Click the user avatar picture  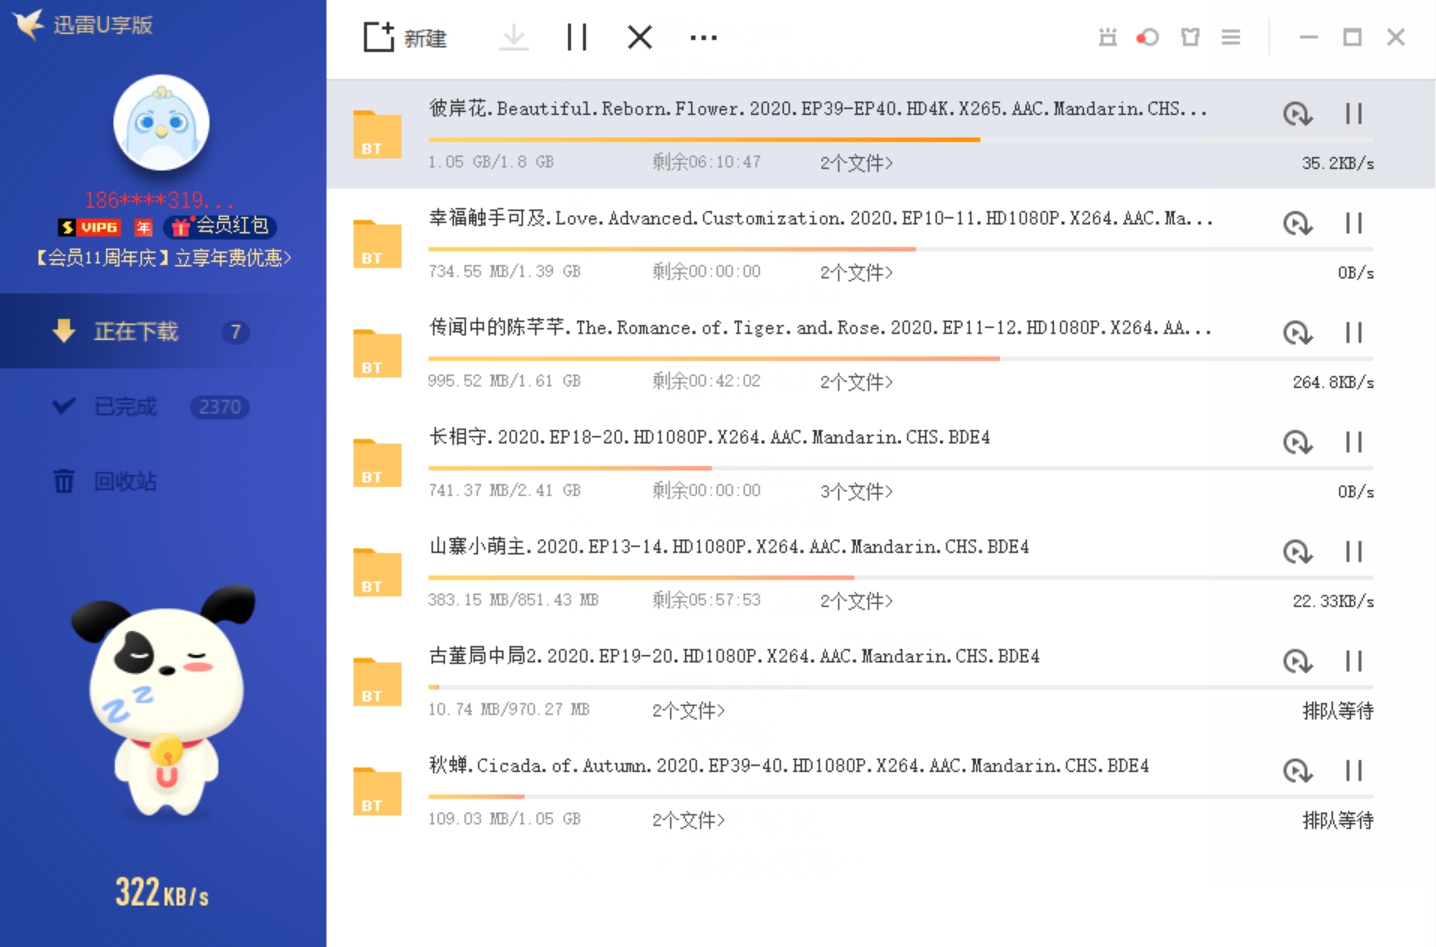[161, 122]
